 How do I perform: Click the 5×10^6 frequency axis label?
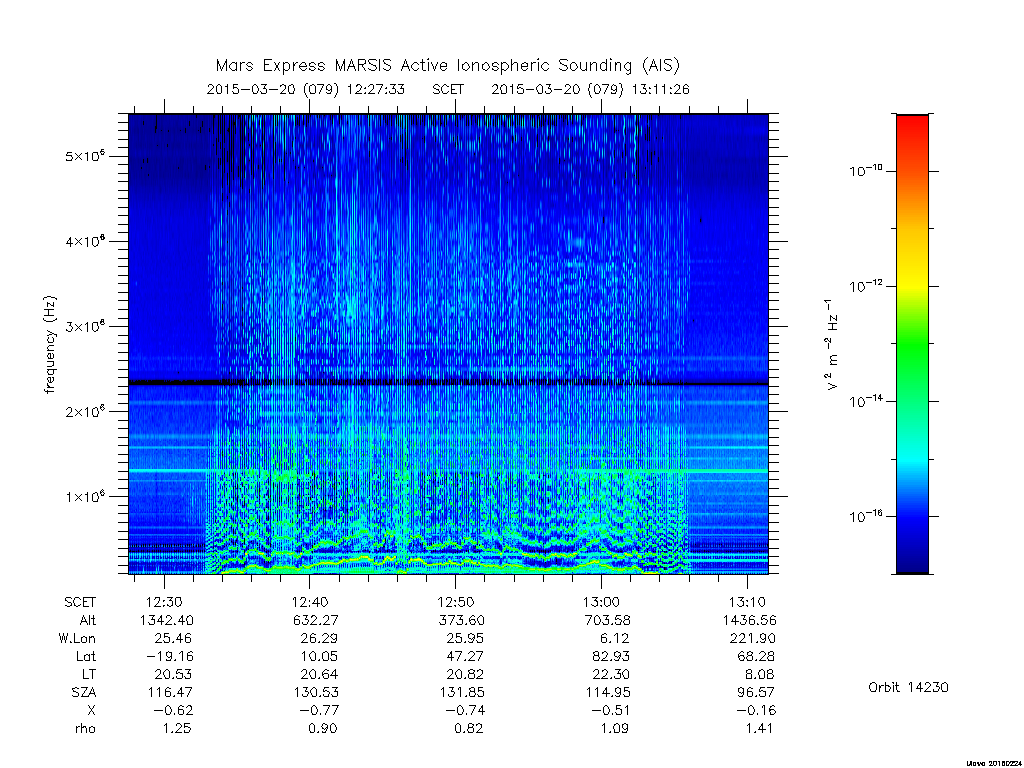85,156
